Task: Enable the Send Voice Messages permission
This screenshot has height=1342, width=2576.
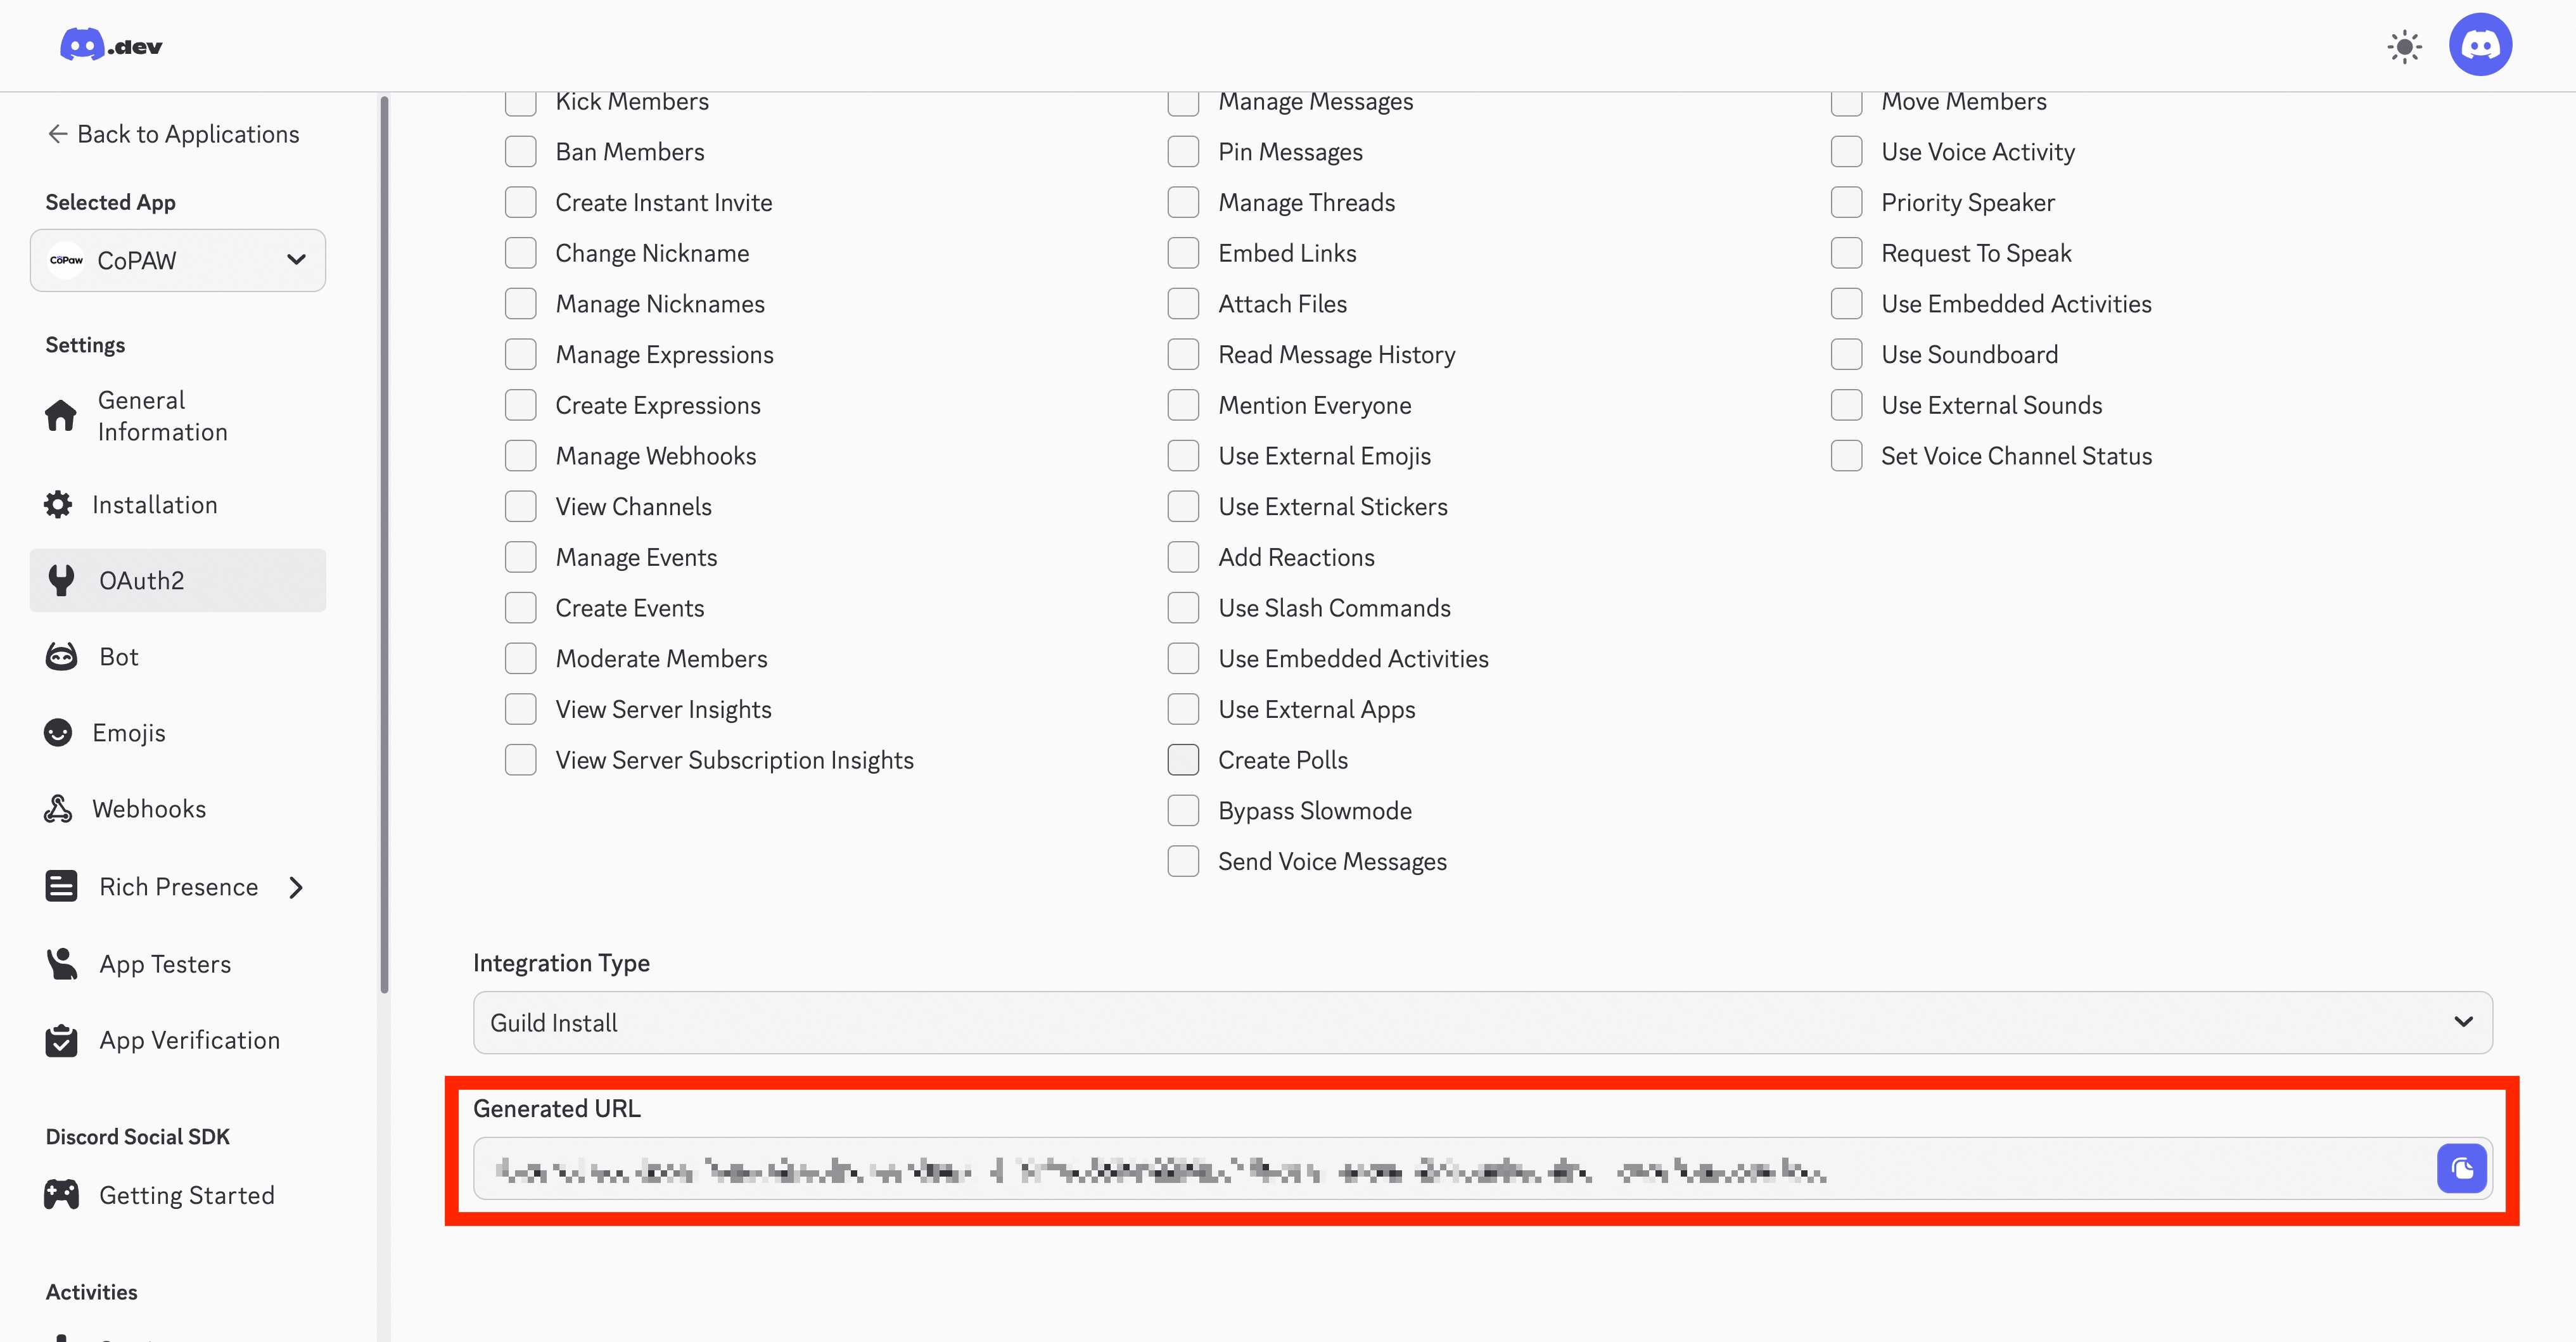Action: pyautogui.click(x=1183, y=861)
